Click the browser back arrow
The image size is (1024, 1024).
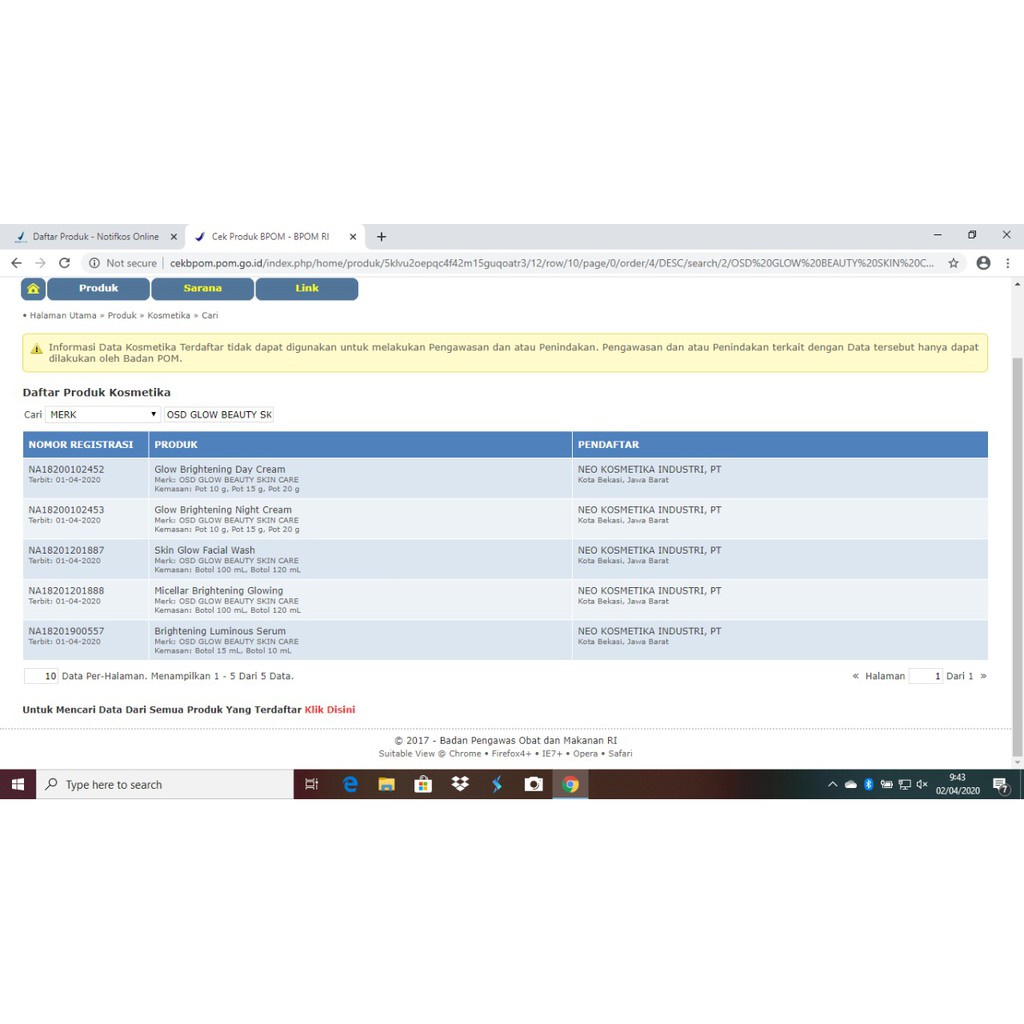click(x=16, y=263)
